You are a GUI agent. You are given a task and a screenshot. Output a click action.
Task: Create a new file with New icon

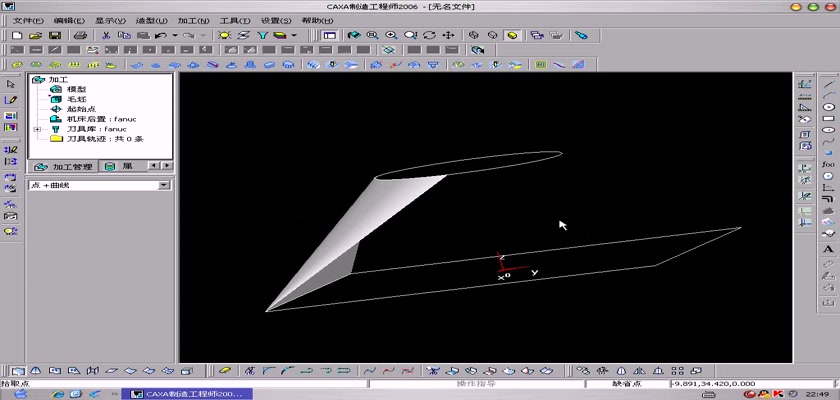(17, 35)
